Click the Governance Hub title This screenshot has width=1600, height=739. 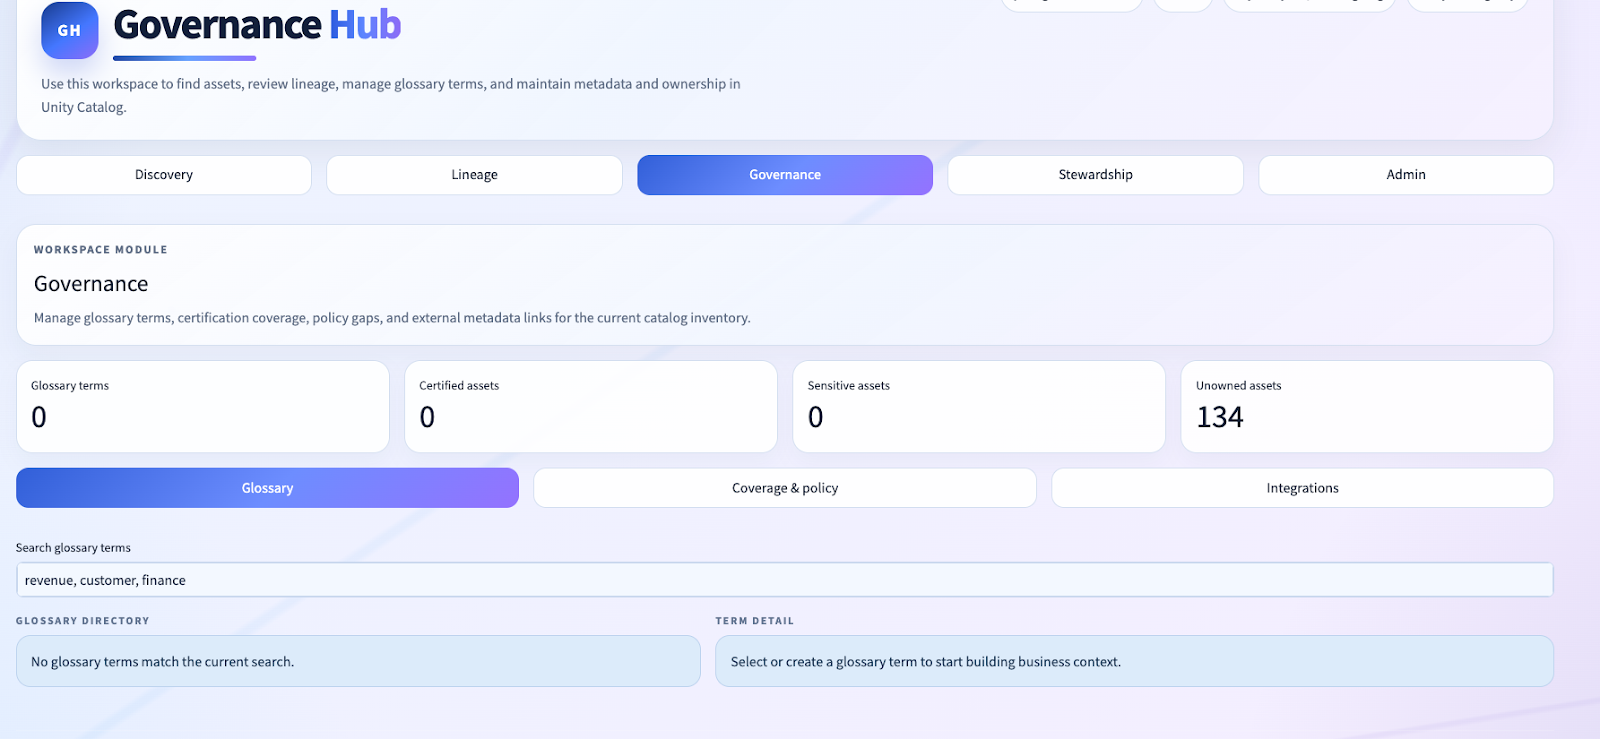click(x=257, y=25)
